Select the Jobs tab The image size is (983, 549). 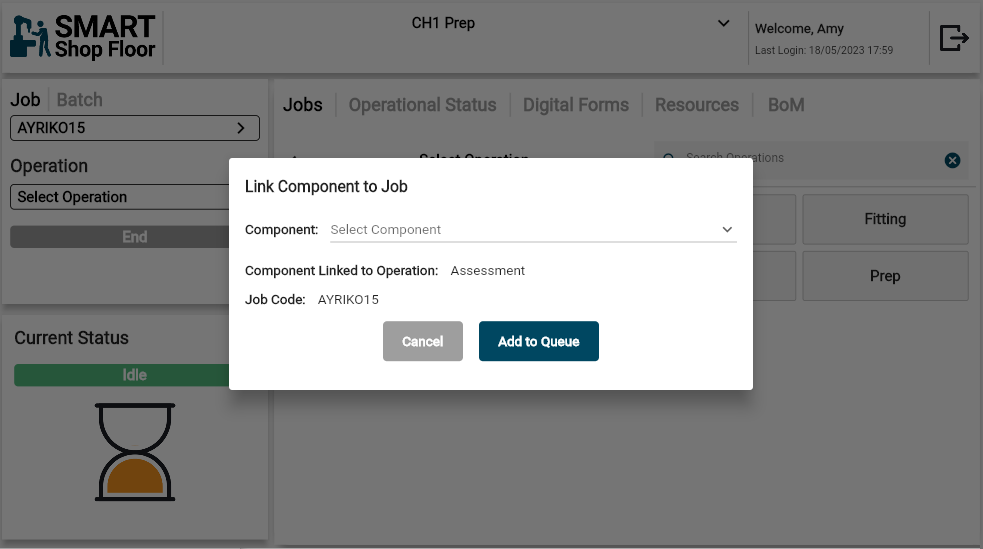point(302,105)
